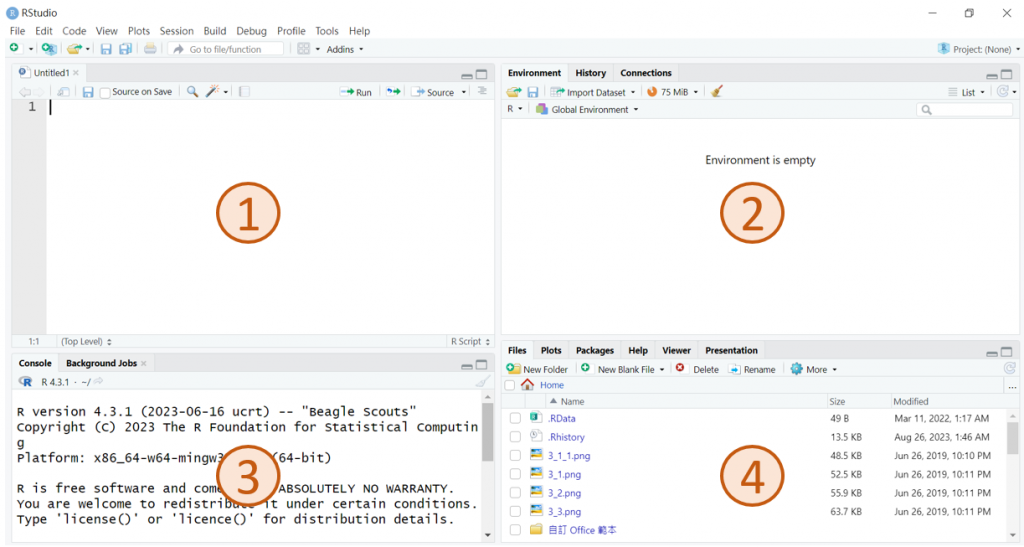The width and height of the screenshot is (1024, 547).
Task: Click the Environment search box
Action: point(965,110)
